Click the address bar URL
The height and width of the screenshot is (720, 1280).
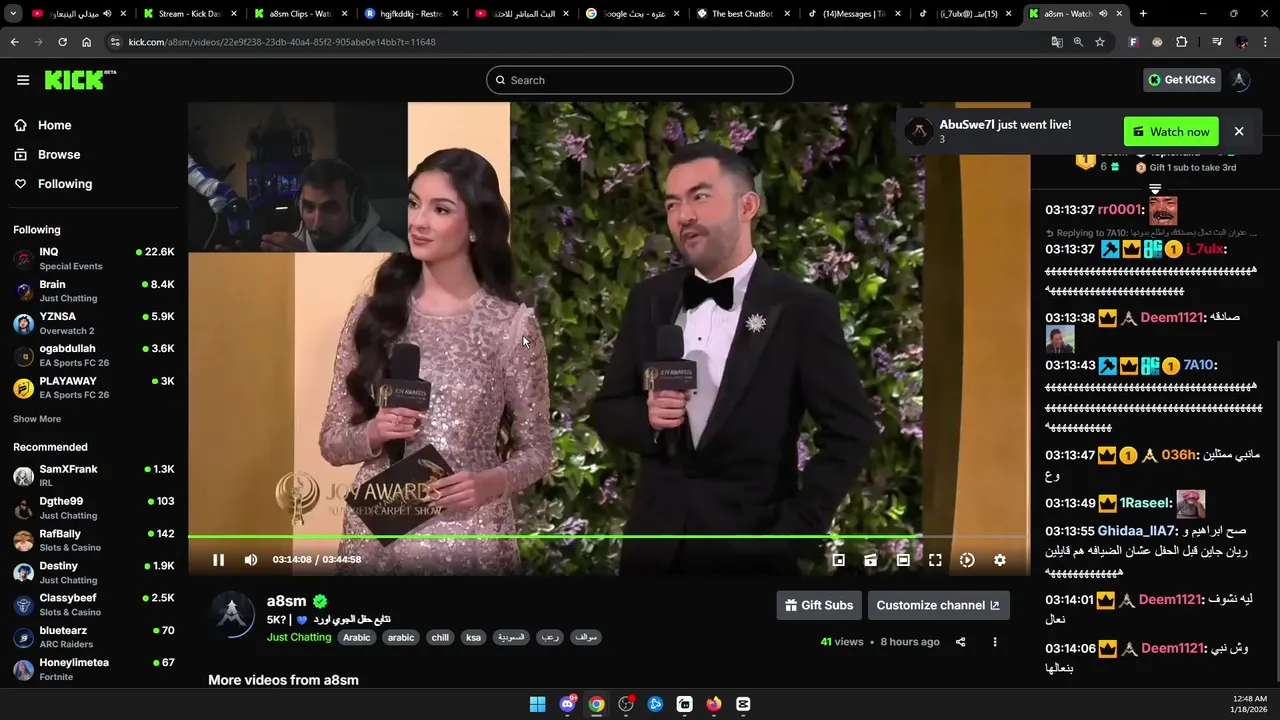(282, 42)
